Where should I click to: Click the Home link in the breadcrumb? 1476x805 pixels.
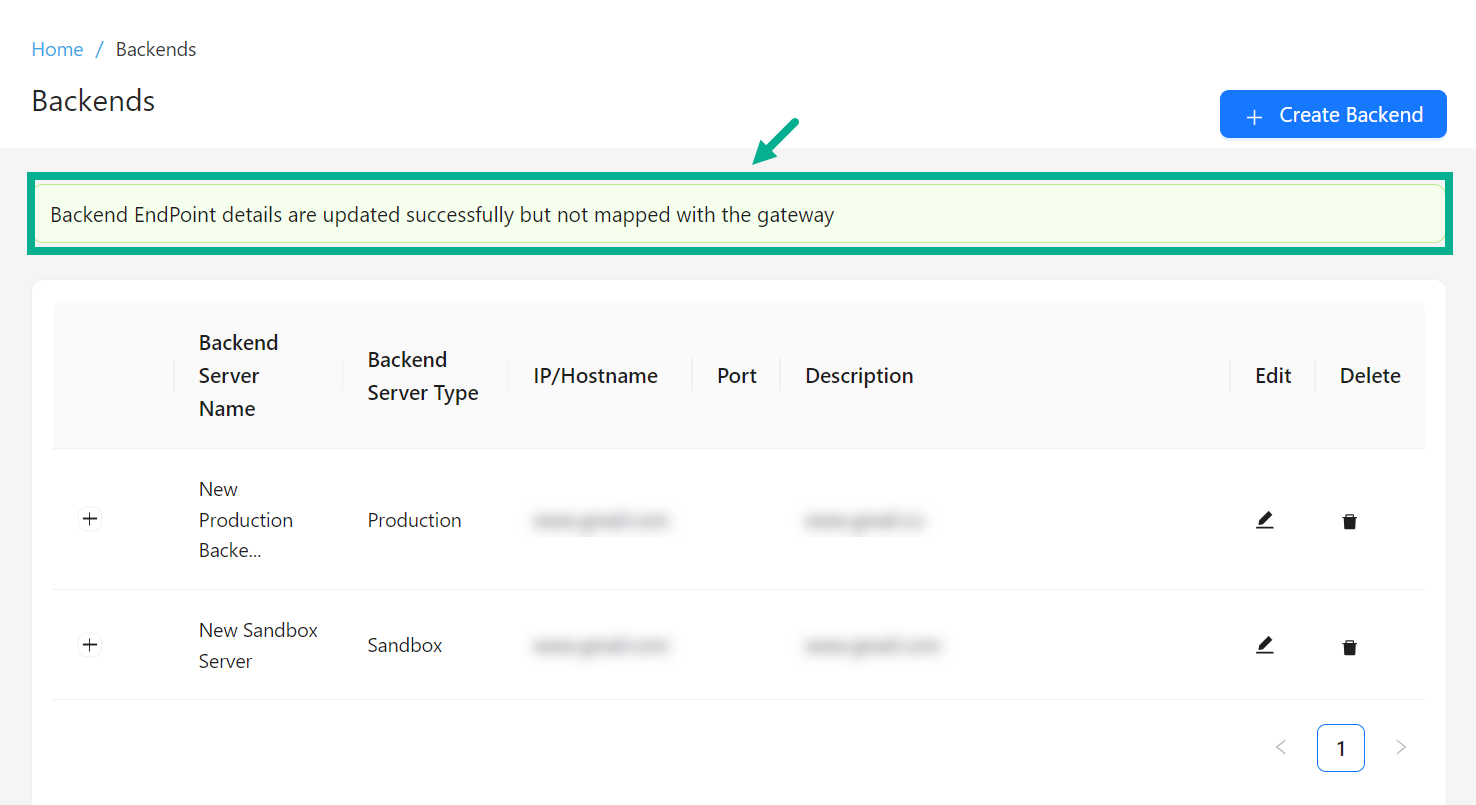(57, 49)
